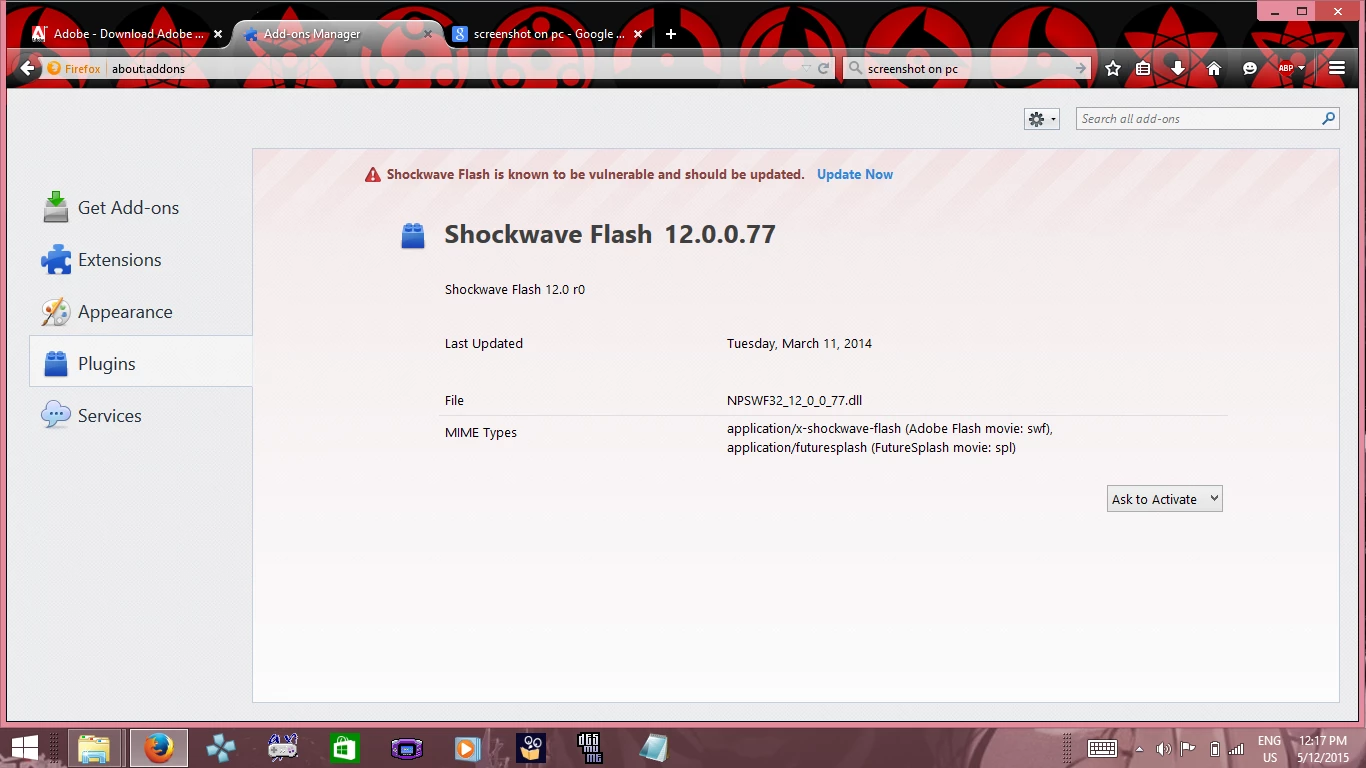Open the Appearance category
Viewport: 1366px width, 768px height.
pyautogui.click(x=141, y=312)
